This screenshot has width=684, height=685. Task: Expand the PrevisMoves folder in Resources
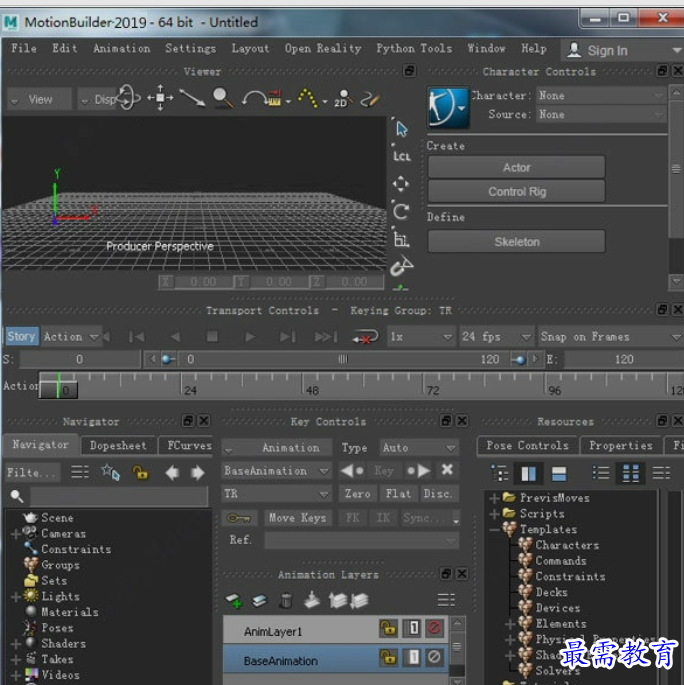tap(494, 498)
